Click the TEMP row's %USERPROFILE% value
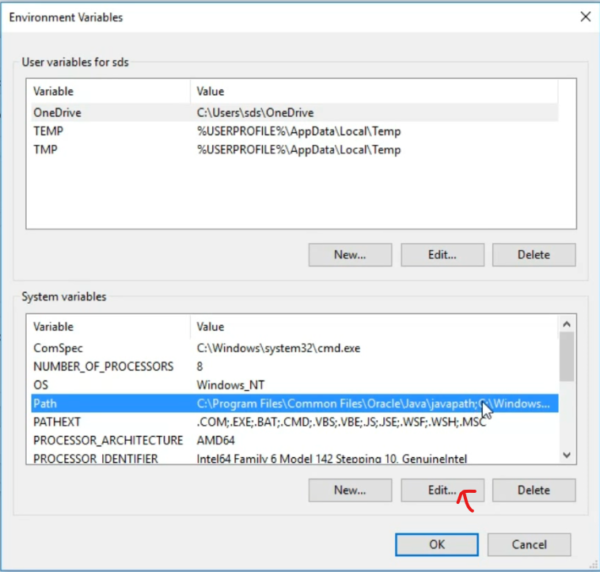Viewport: 600px width, 572px height. (299, 131)
